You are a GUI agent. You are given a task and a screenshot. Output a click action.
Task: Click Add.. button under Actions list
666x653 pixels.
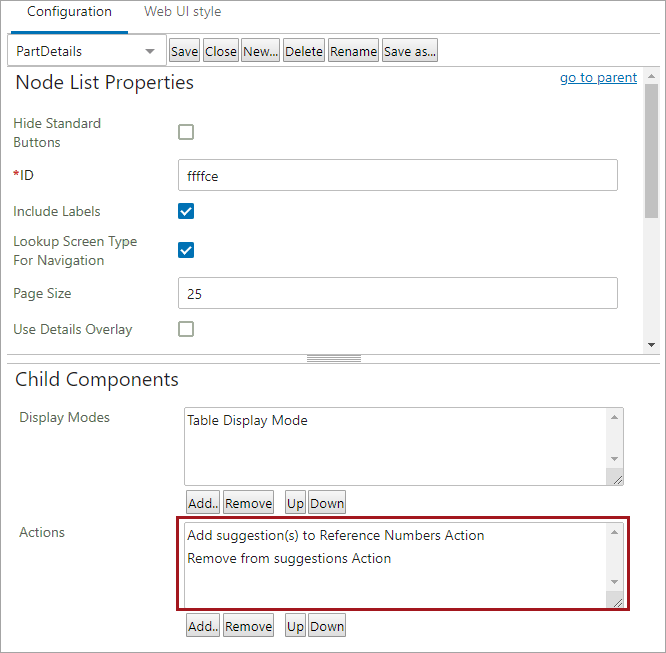pos(203,626)
